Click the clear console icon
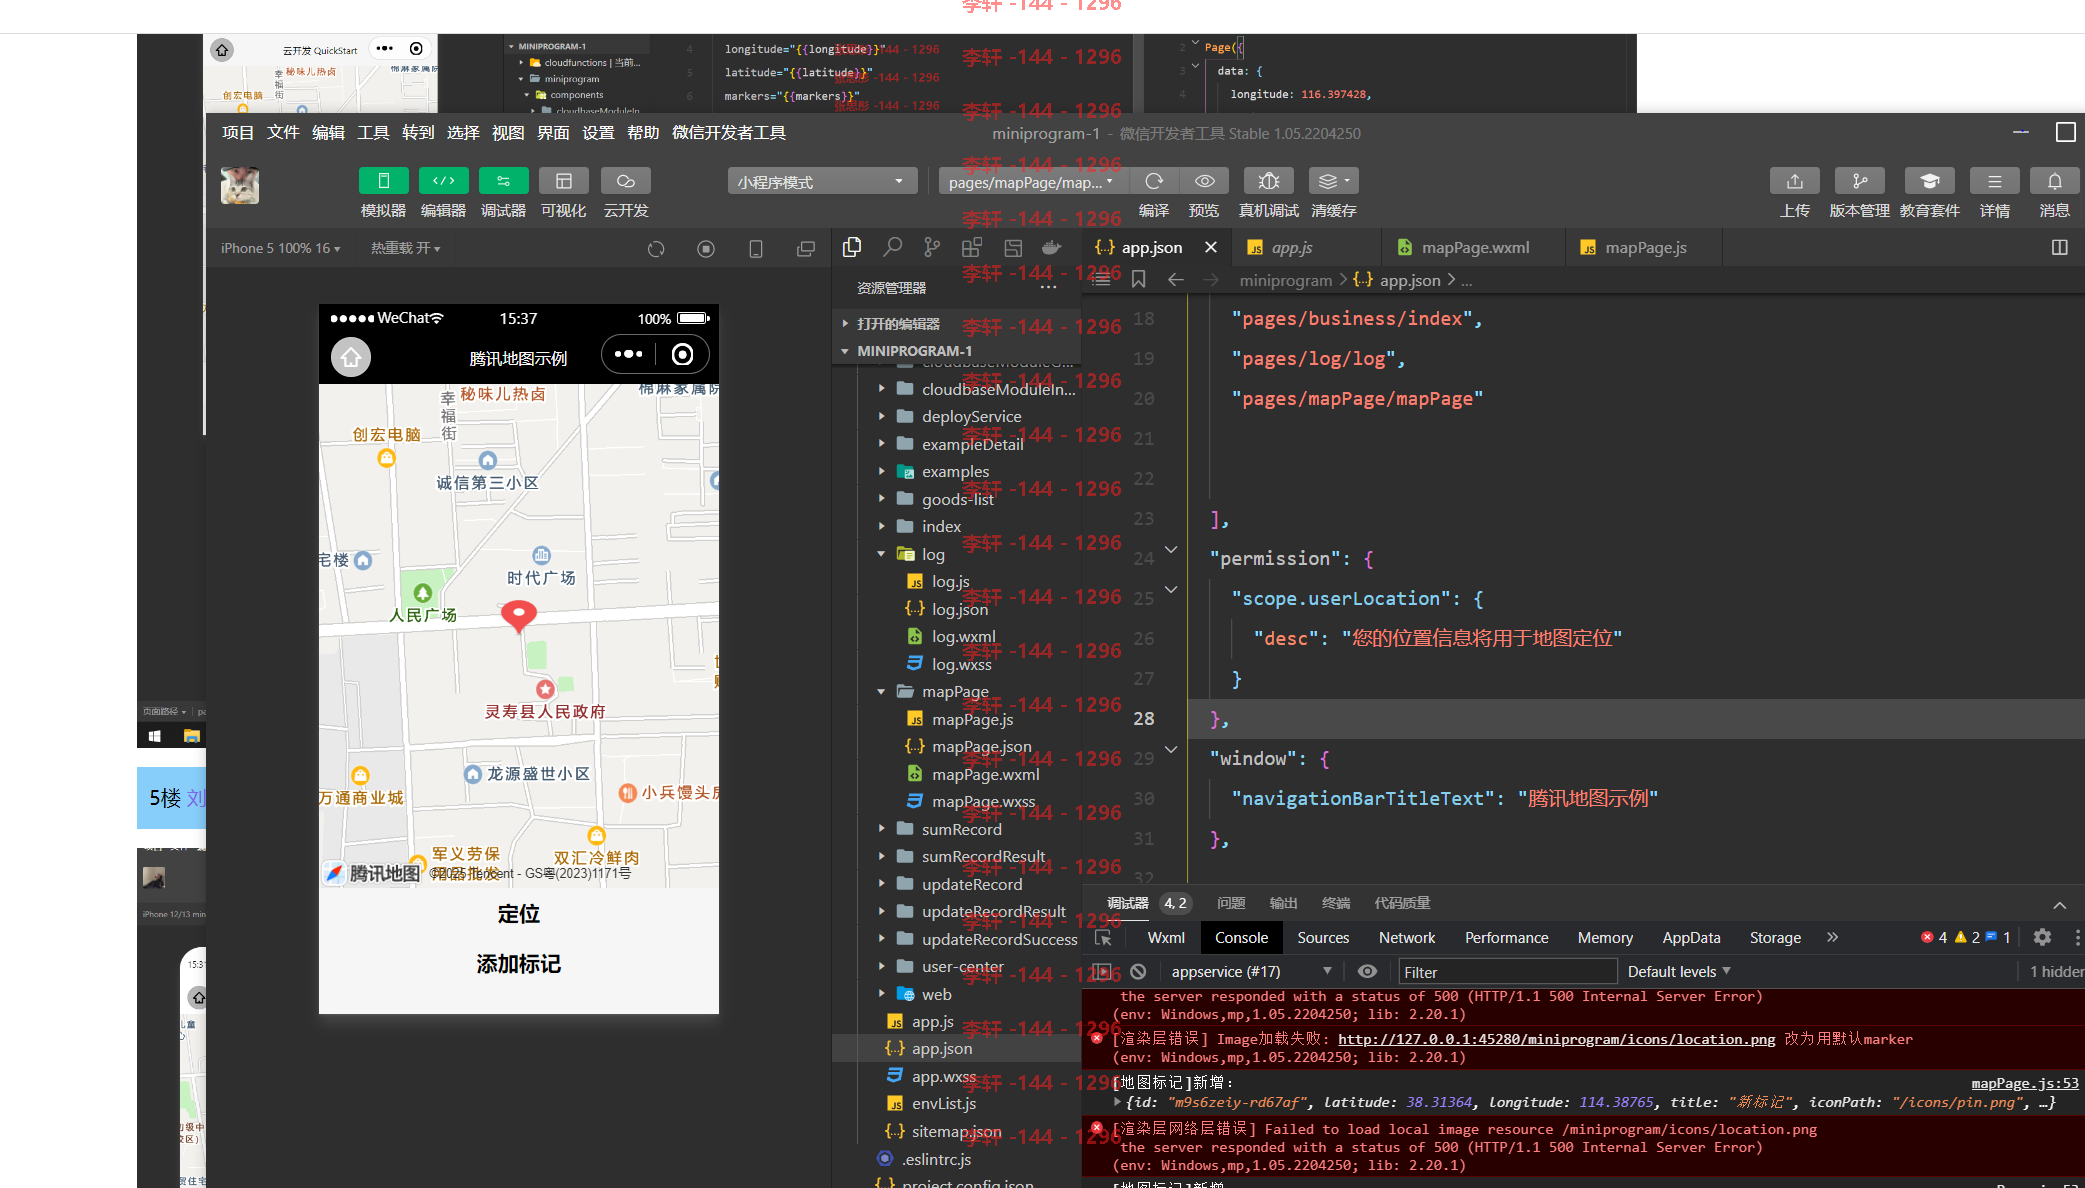The width and height of the screenshot is (2085, 1188). [x=1138, y=972]
